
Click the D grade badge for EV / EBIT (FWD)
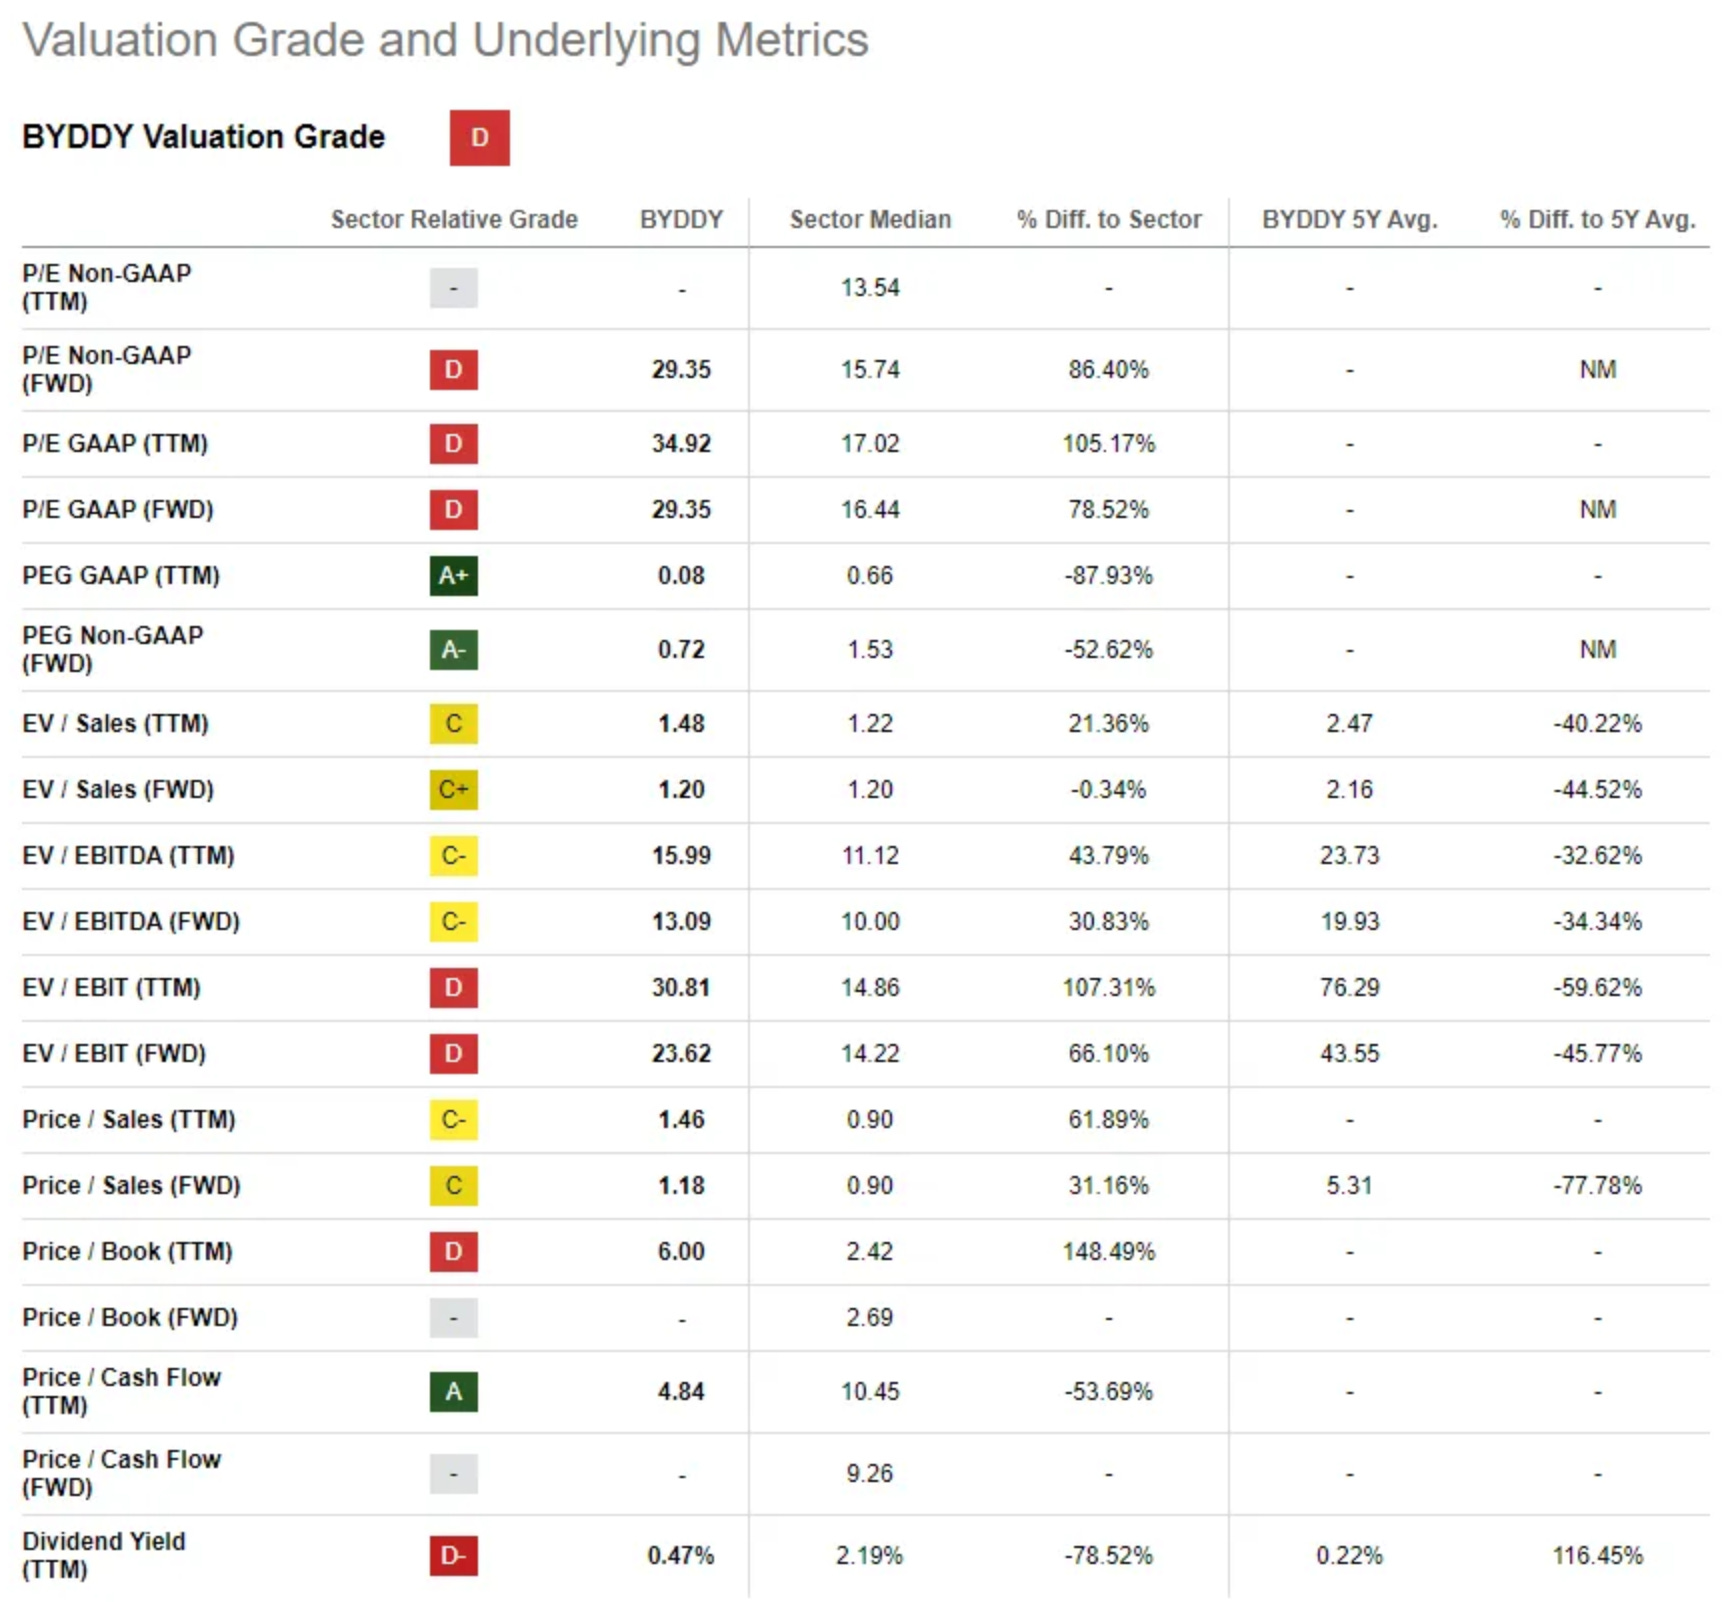453,1054
